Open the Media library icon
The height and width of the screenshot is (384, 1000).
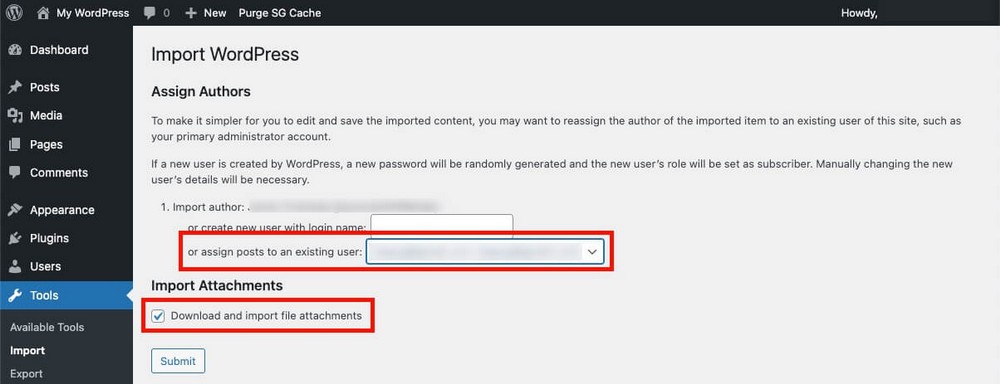[x=15, y=115]
